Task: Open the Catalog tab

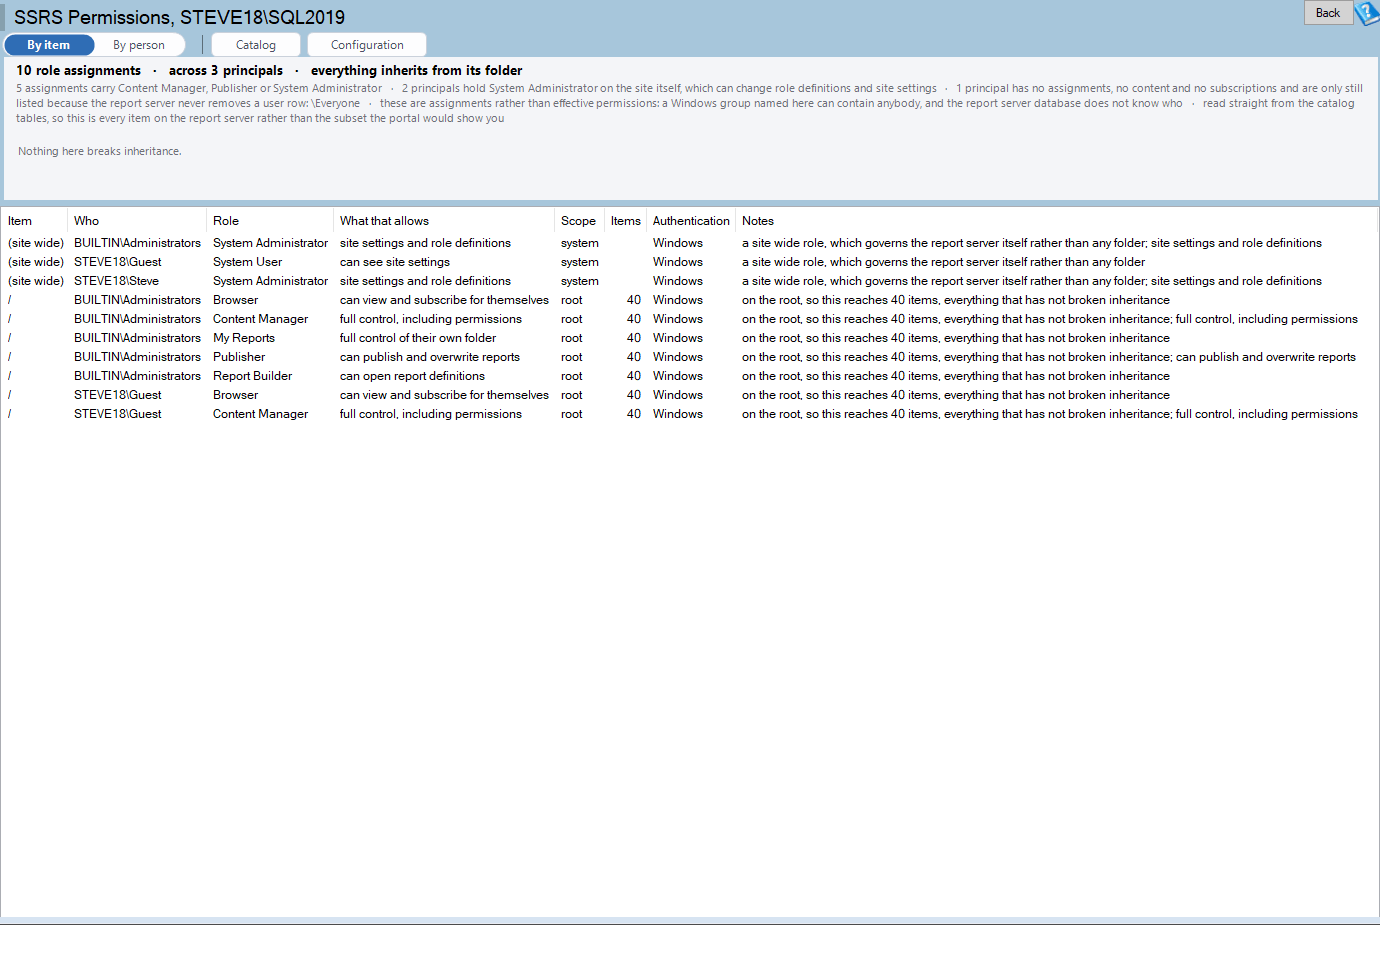Action: point(256,45)
